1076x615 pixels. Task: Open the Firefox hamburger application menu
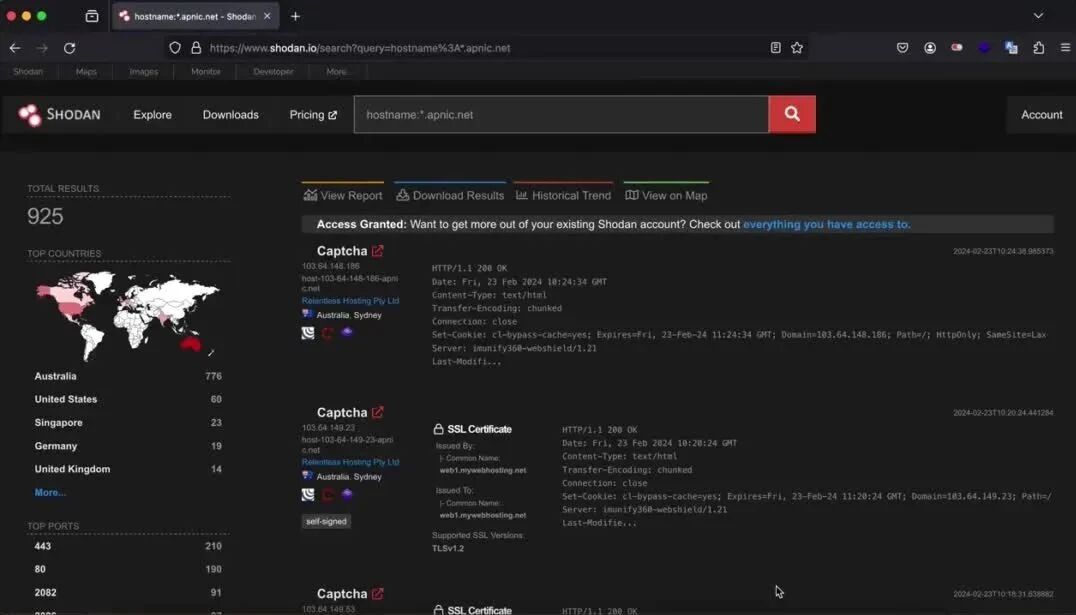click(1065, 48)
